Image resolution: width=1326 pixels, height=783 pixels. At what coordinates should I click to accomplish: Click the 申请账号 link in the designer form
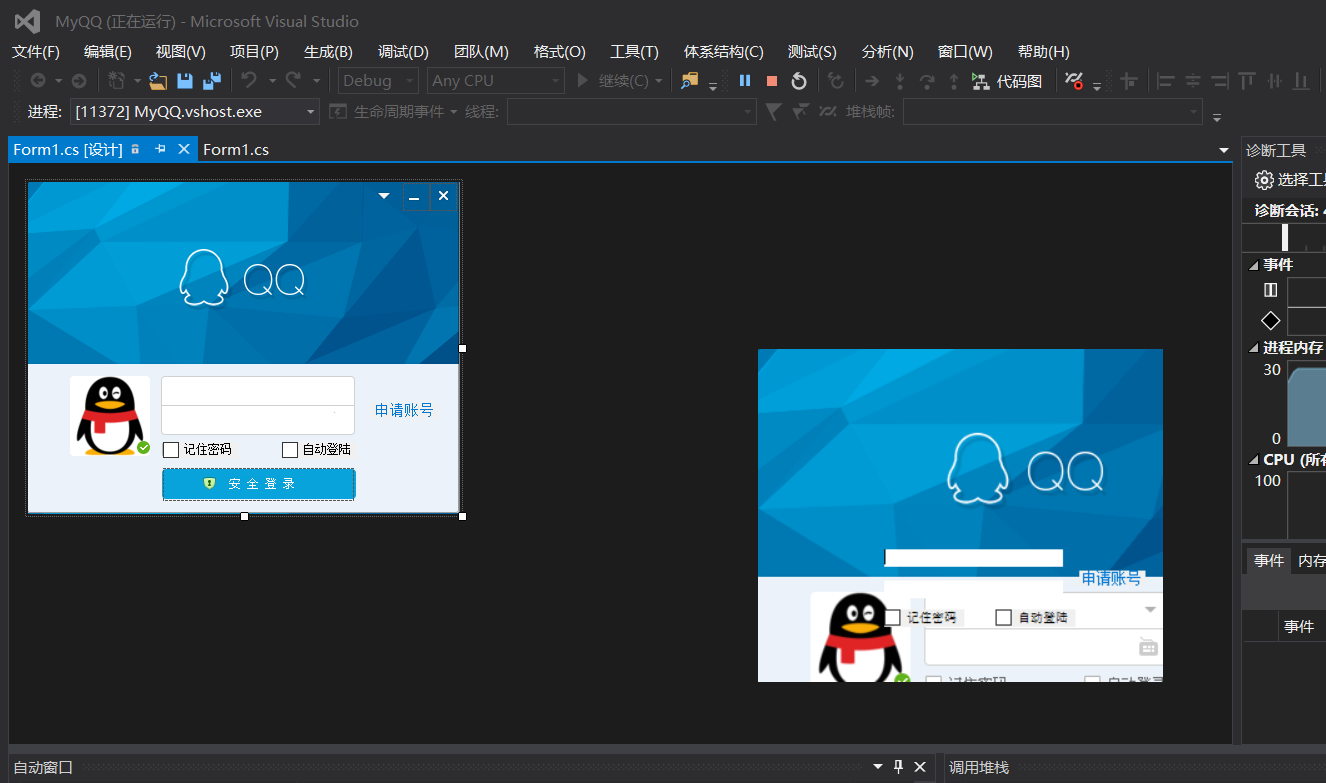(404, 410)
